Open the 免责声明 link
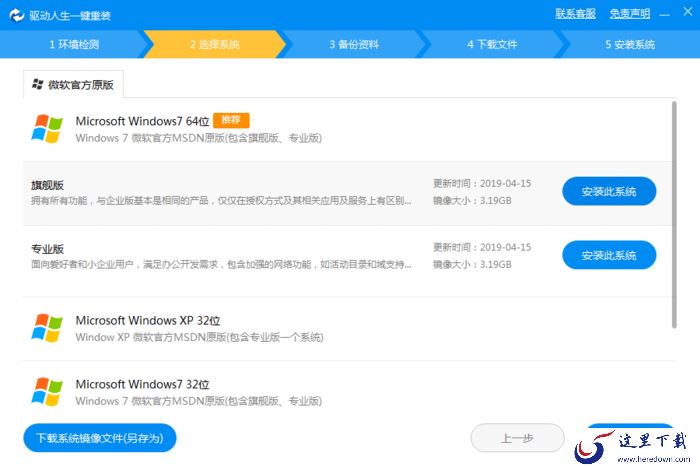 point(629,13)
